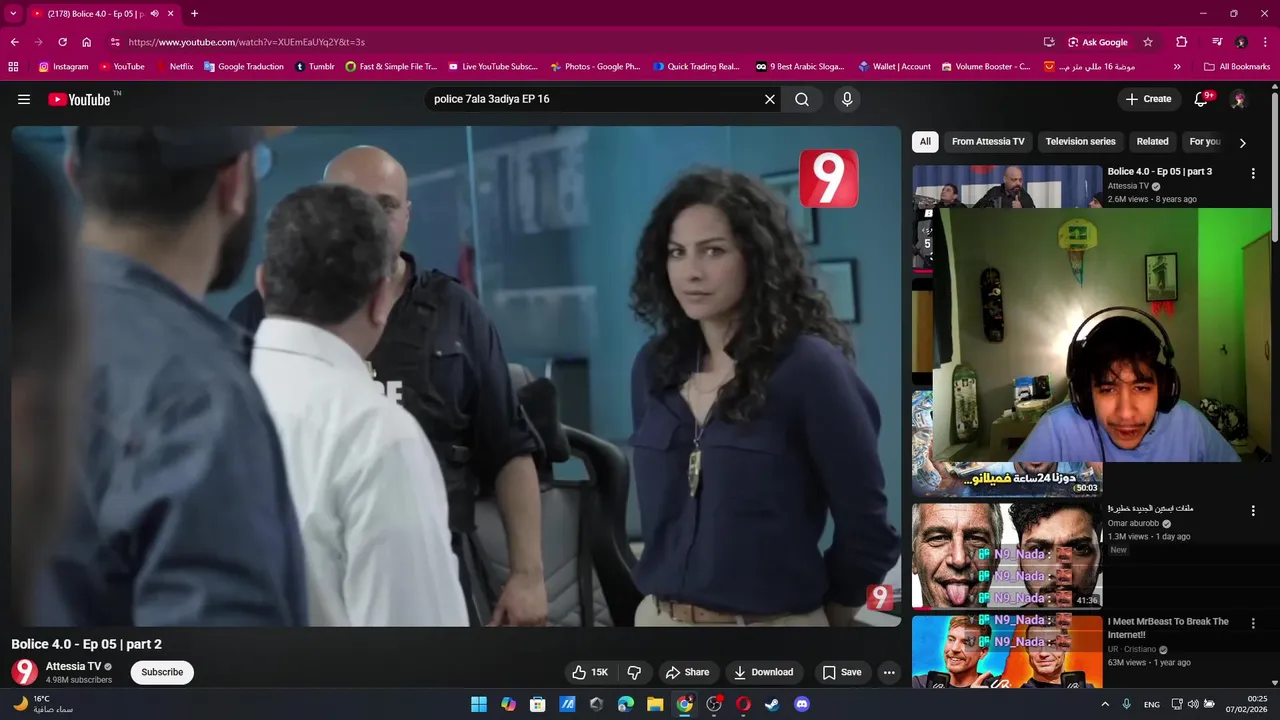Dislike the video with thumbs down
The image size is (1280, 720).
pos(634,672)
